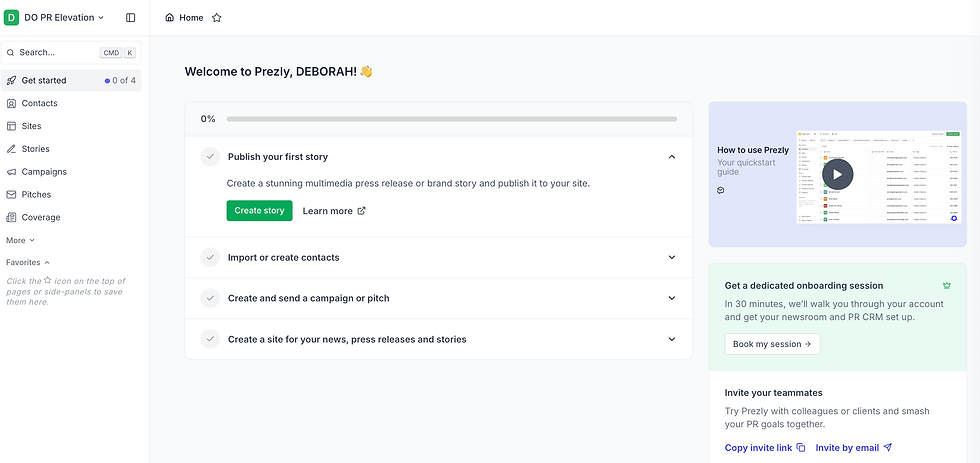The height and width of the screenshot is (463, 980).
Task: Click the sidebar collapse panel icon
Action: pyautogui.click(x=131, y=17)
